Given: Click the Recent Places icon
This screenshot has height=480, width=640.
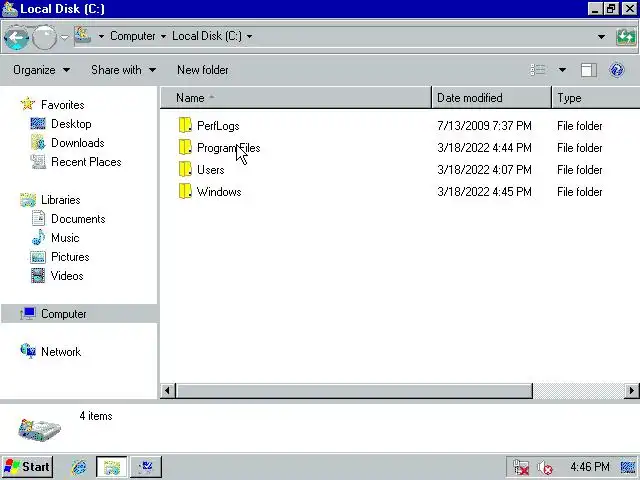Looking at the screenshot, I should click(x=38, y=162).
